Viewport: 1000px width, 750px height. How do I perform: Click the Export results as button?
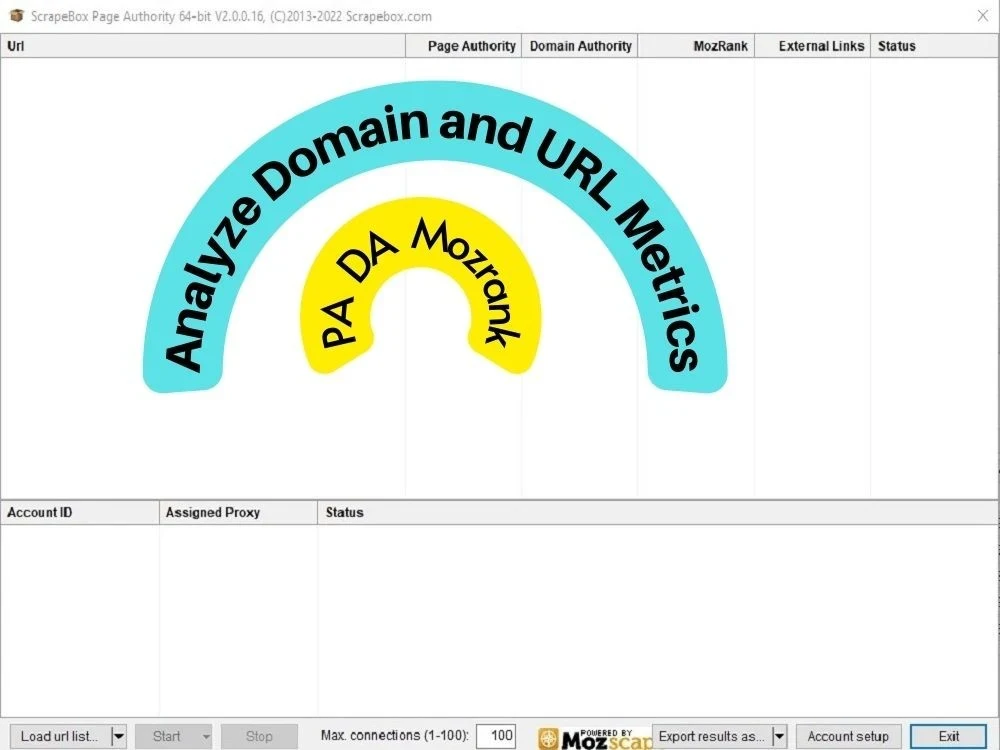click(x=712, y=736)
